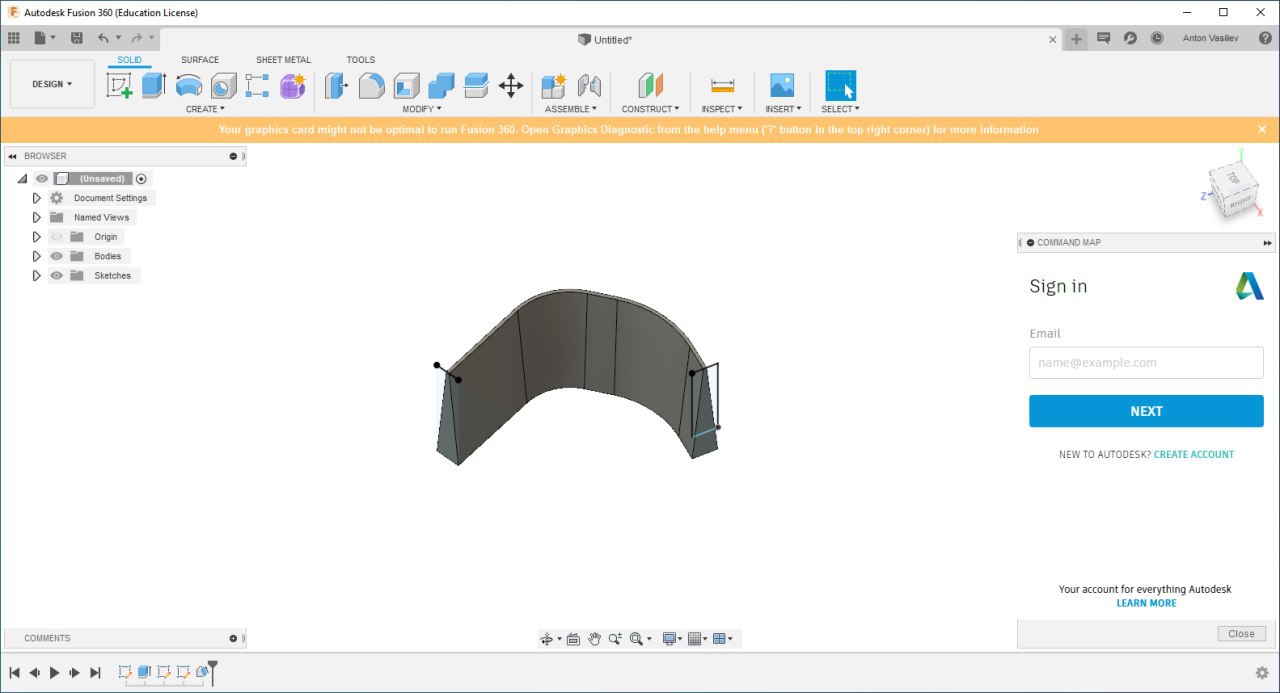The width and height of the screenshot is (1280, 693).
Task: Toggle visibility of the Origin folder
Action: coord(57,237)
